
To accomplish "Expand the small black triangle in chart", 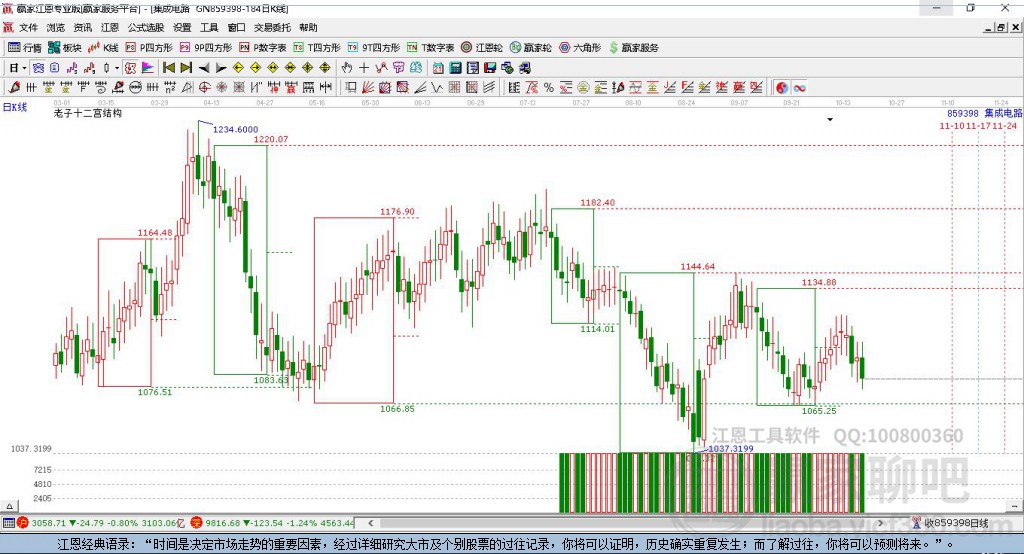I will coord(830,120).
